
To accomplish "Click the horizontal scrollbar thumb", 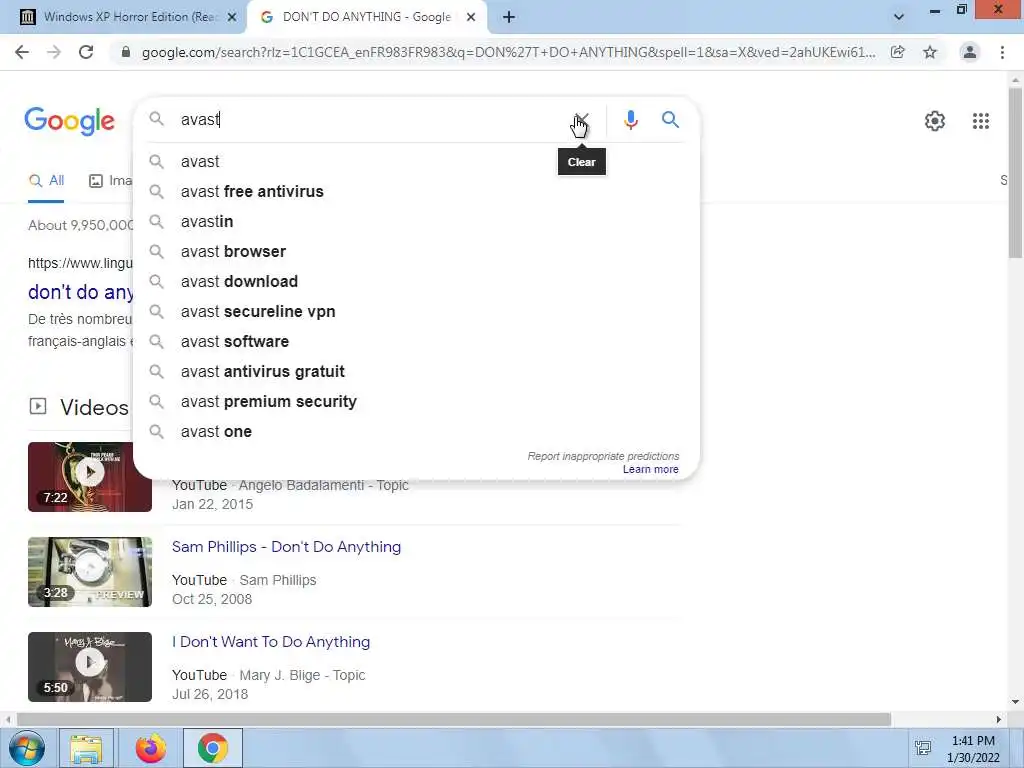I will click(453, 720).
